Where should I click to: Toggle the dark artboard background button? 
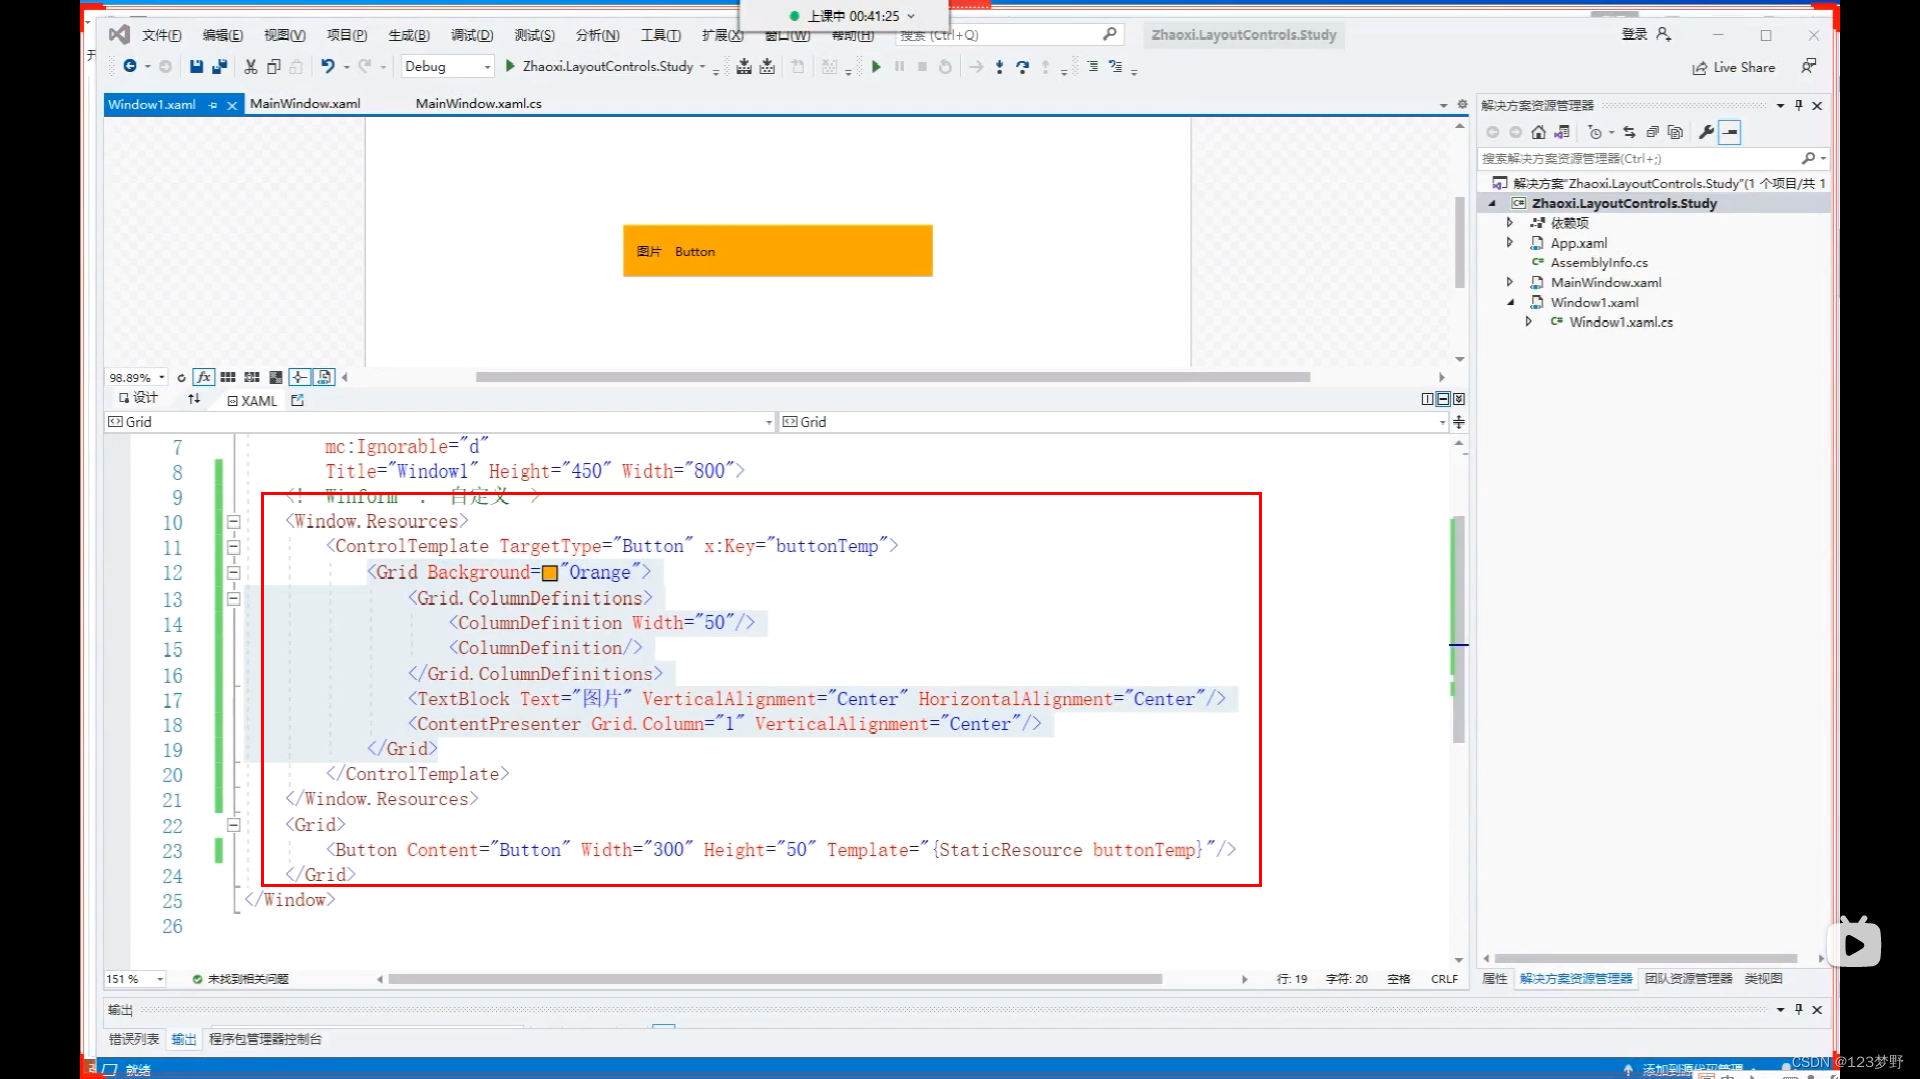[276, 377]
